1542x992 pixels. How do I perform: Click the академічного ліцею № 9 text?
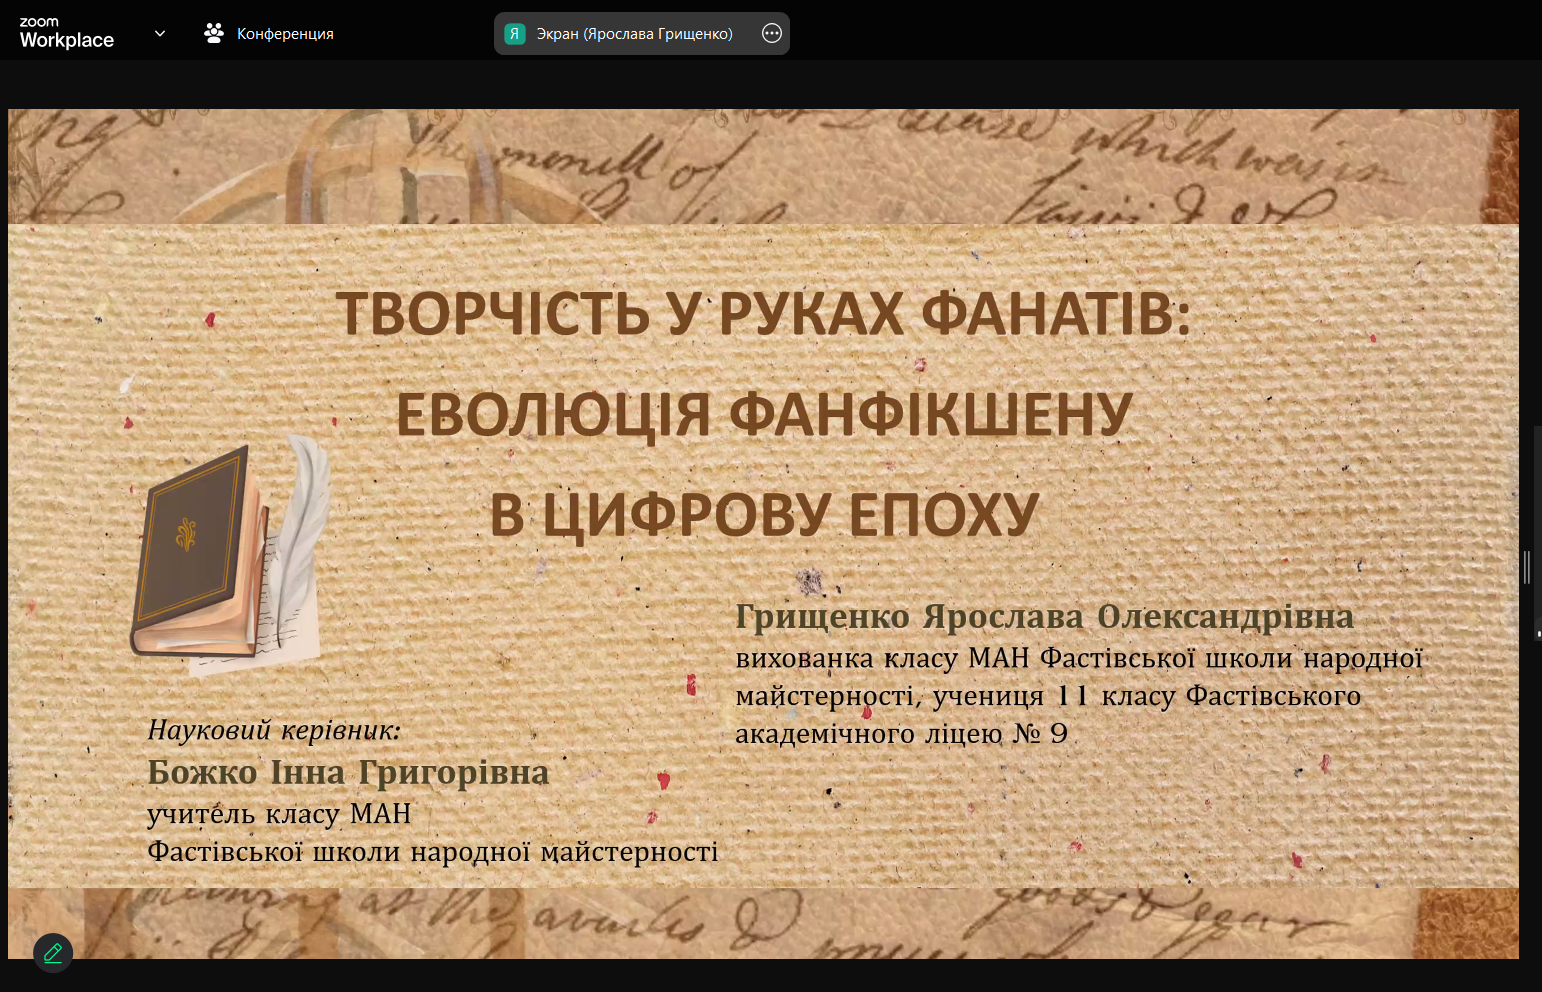[901, 734]
